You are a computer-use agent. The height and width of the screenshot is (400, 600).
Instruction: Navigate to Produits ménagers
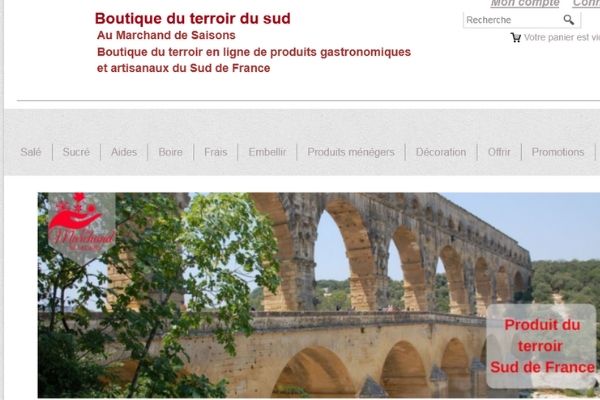click(351, 152)
